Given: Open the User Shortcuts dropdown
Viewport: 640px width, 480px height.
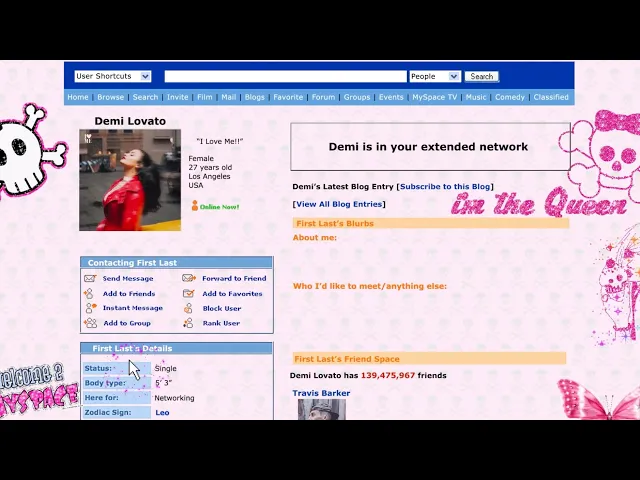Looking at the screenshot, I should point(113,76).
